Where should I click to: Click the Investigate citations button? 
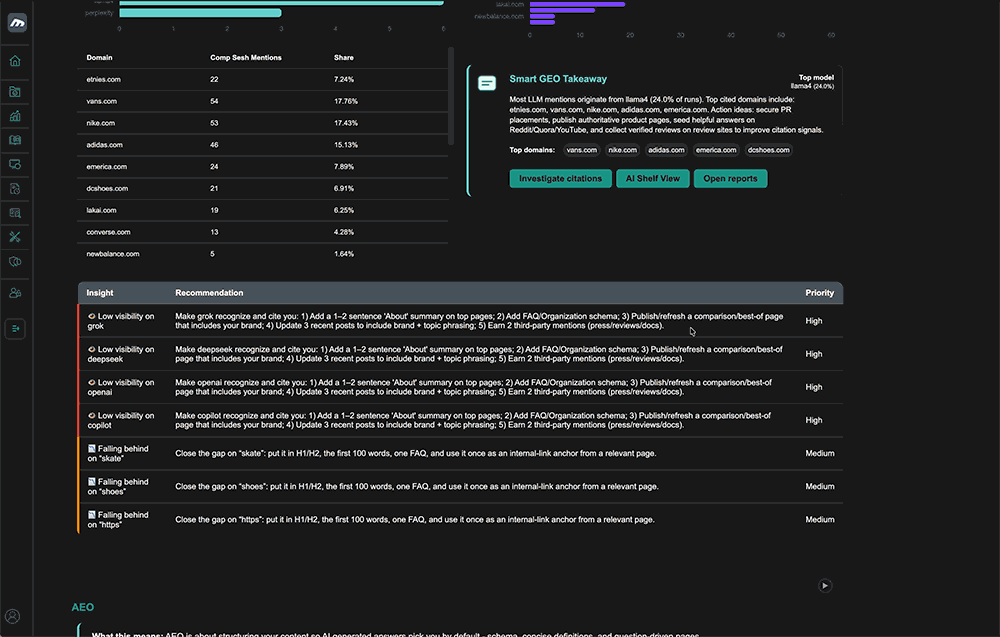(560, 179)
